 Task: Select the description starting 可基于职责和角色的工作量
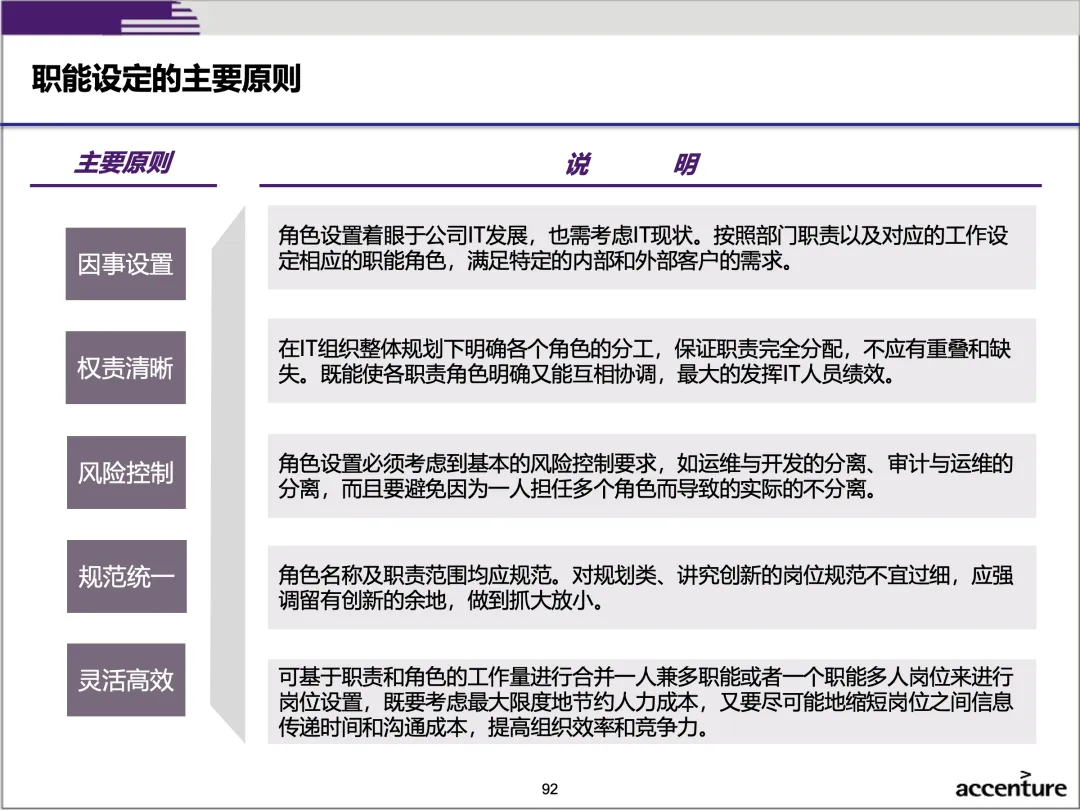(652, 701)
